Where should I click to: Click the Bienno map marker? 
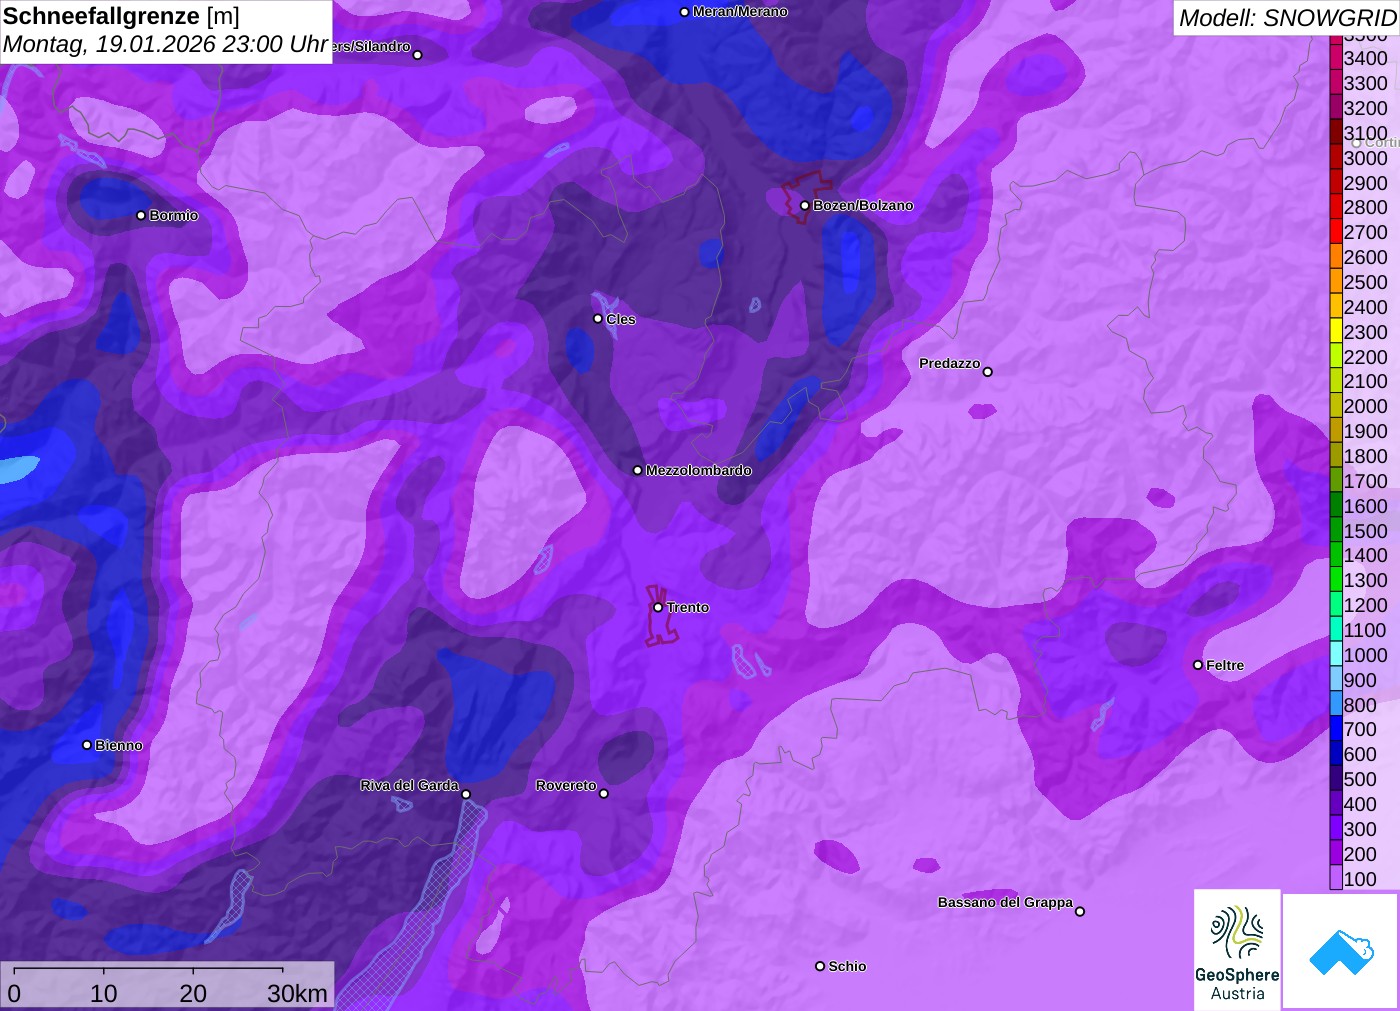87,745
